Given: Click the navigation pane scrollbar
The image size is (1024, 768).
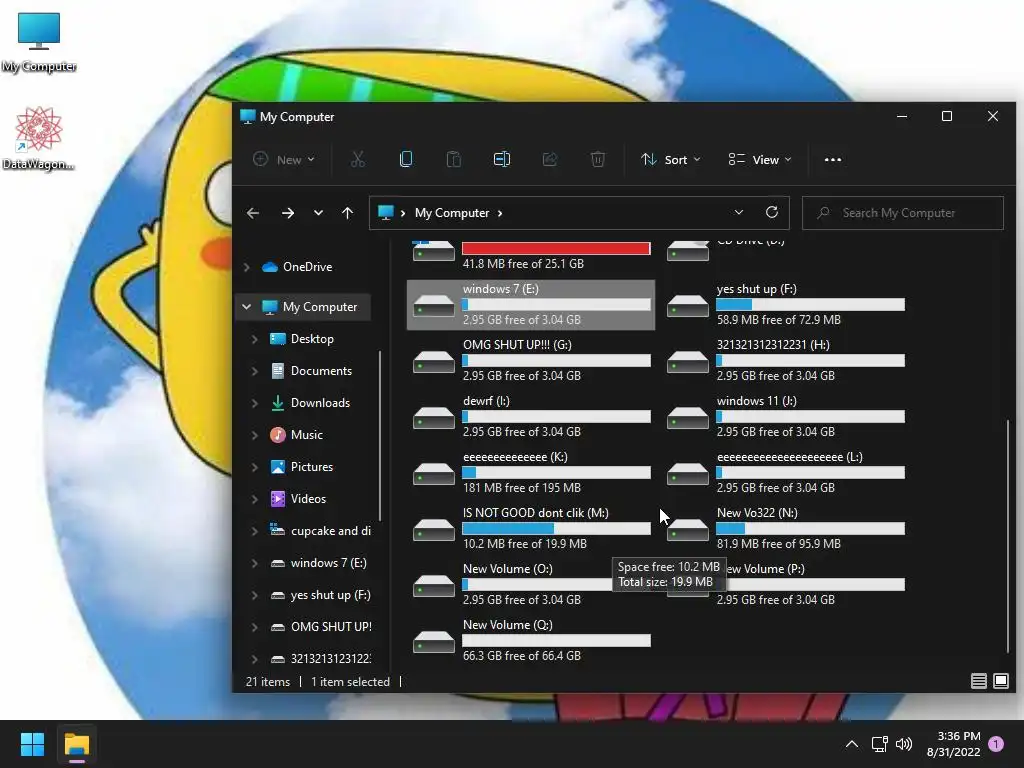Looking at the screenshot, I should [x=379, y=436].
